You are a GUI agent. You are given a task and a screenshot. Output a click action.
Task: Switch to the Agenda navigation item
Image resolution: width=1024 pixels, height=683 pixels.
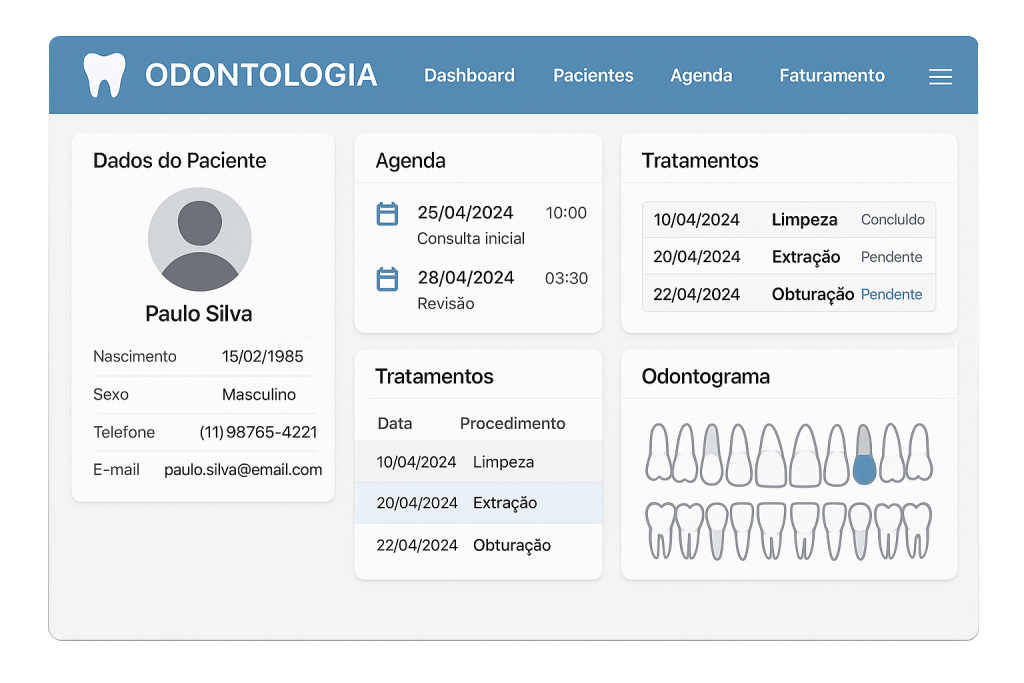tap(701, 76)
